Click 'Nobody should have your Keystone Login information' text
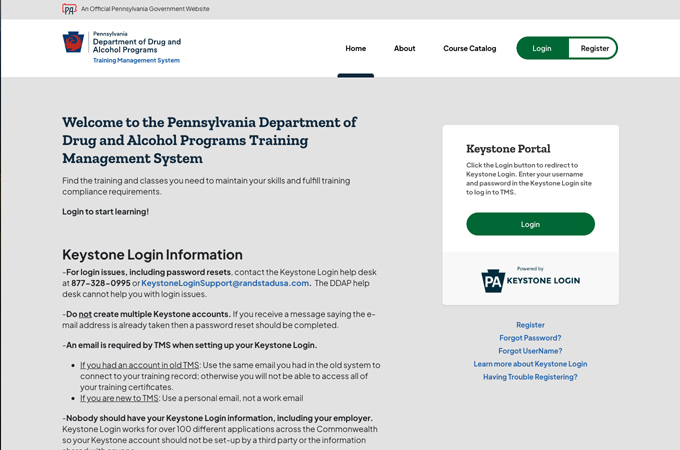680x450 pixels. pyautogui.click(x=217, y=418)
